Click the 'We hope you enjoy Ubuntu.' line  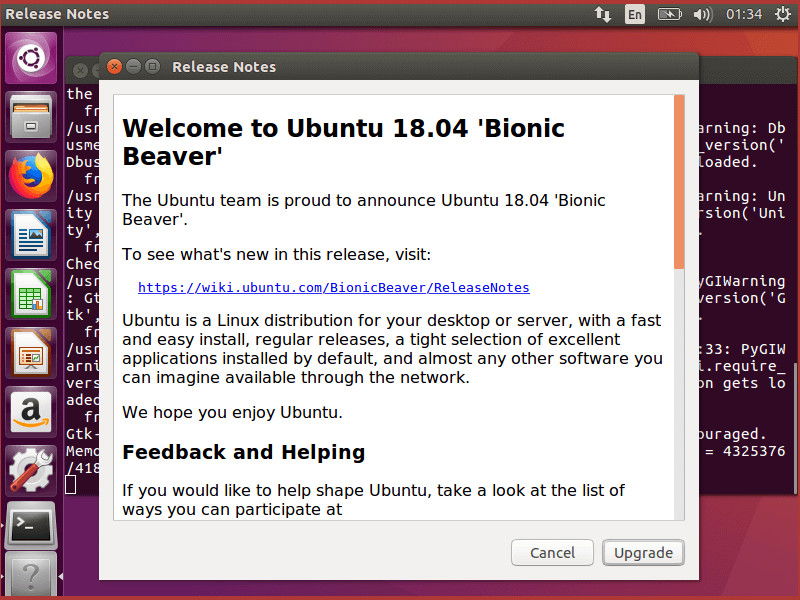[x=232, y=412]
